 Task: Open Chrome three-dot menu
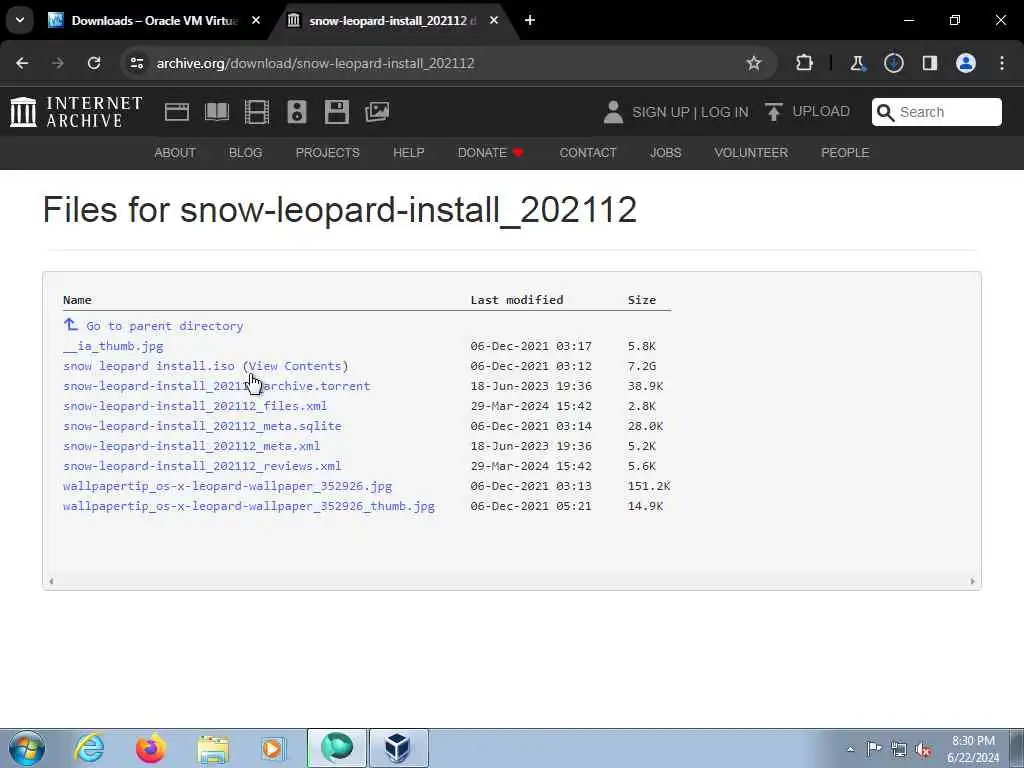pyautogui.click(x=1002, y=63)
